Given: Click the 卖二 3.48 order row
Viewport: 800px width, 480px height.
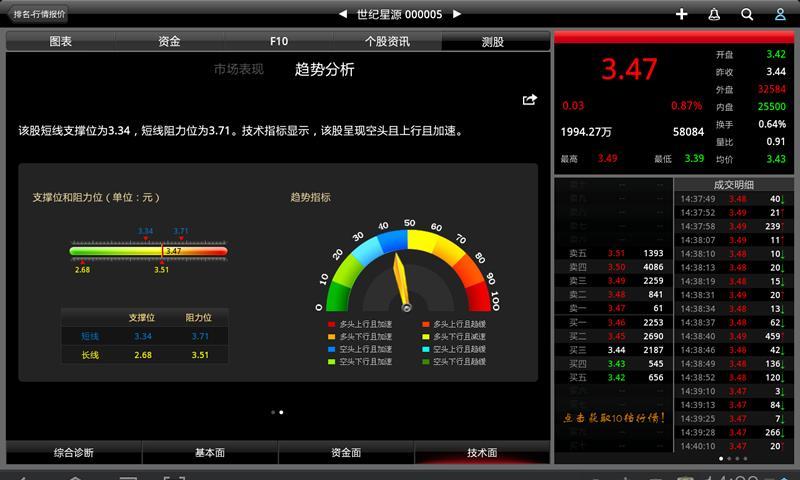Looking at the screenshot, I should (616, 294).
